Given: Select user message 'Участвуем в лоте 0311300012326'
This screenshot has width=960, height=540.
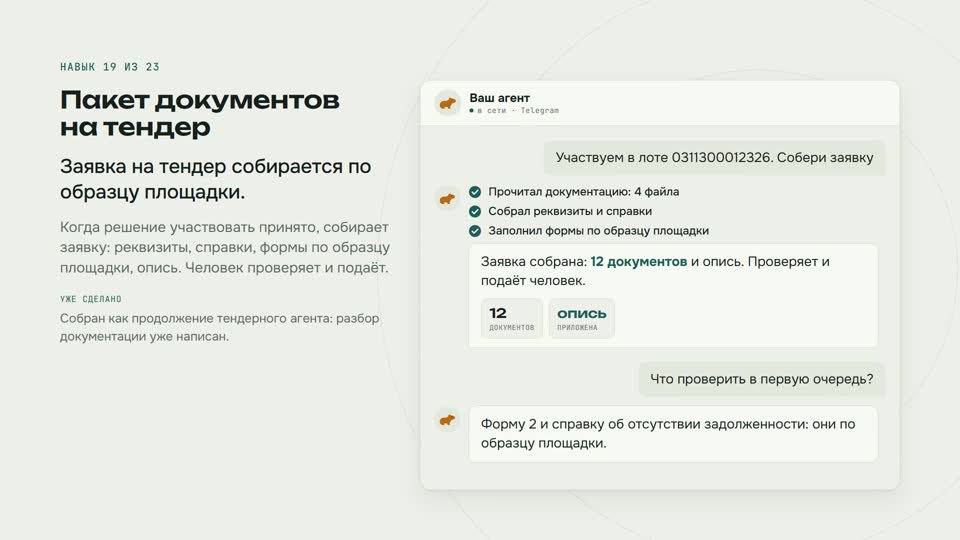Looking at the screenshot, I should click(714, 158).
